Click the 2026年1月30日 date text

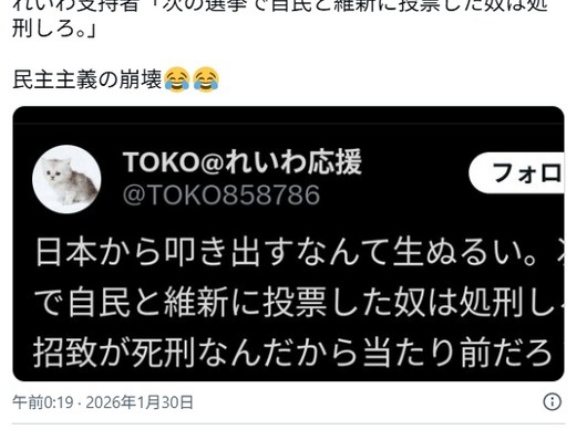[x=139, y=402]
